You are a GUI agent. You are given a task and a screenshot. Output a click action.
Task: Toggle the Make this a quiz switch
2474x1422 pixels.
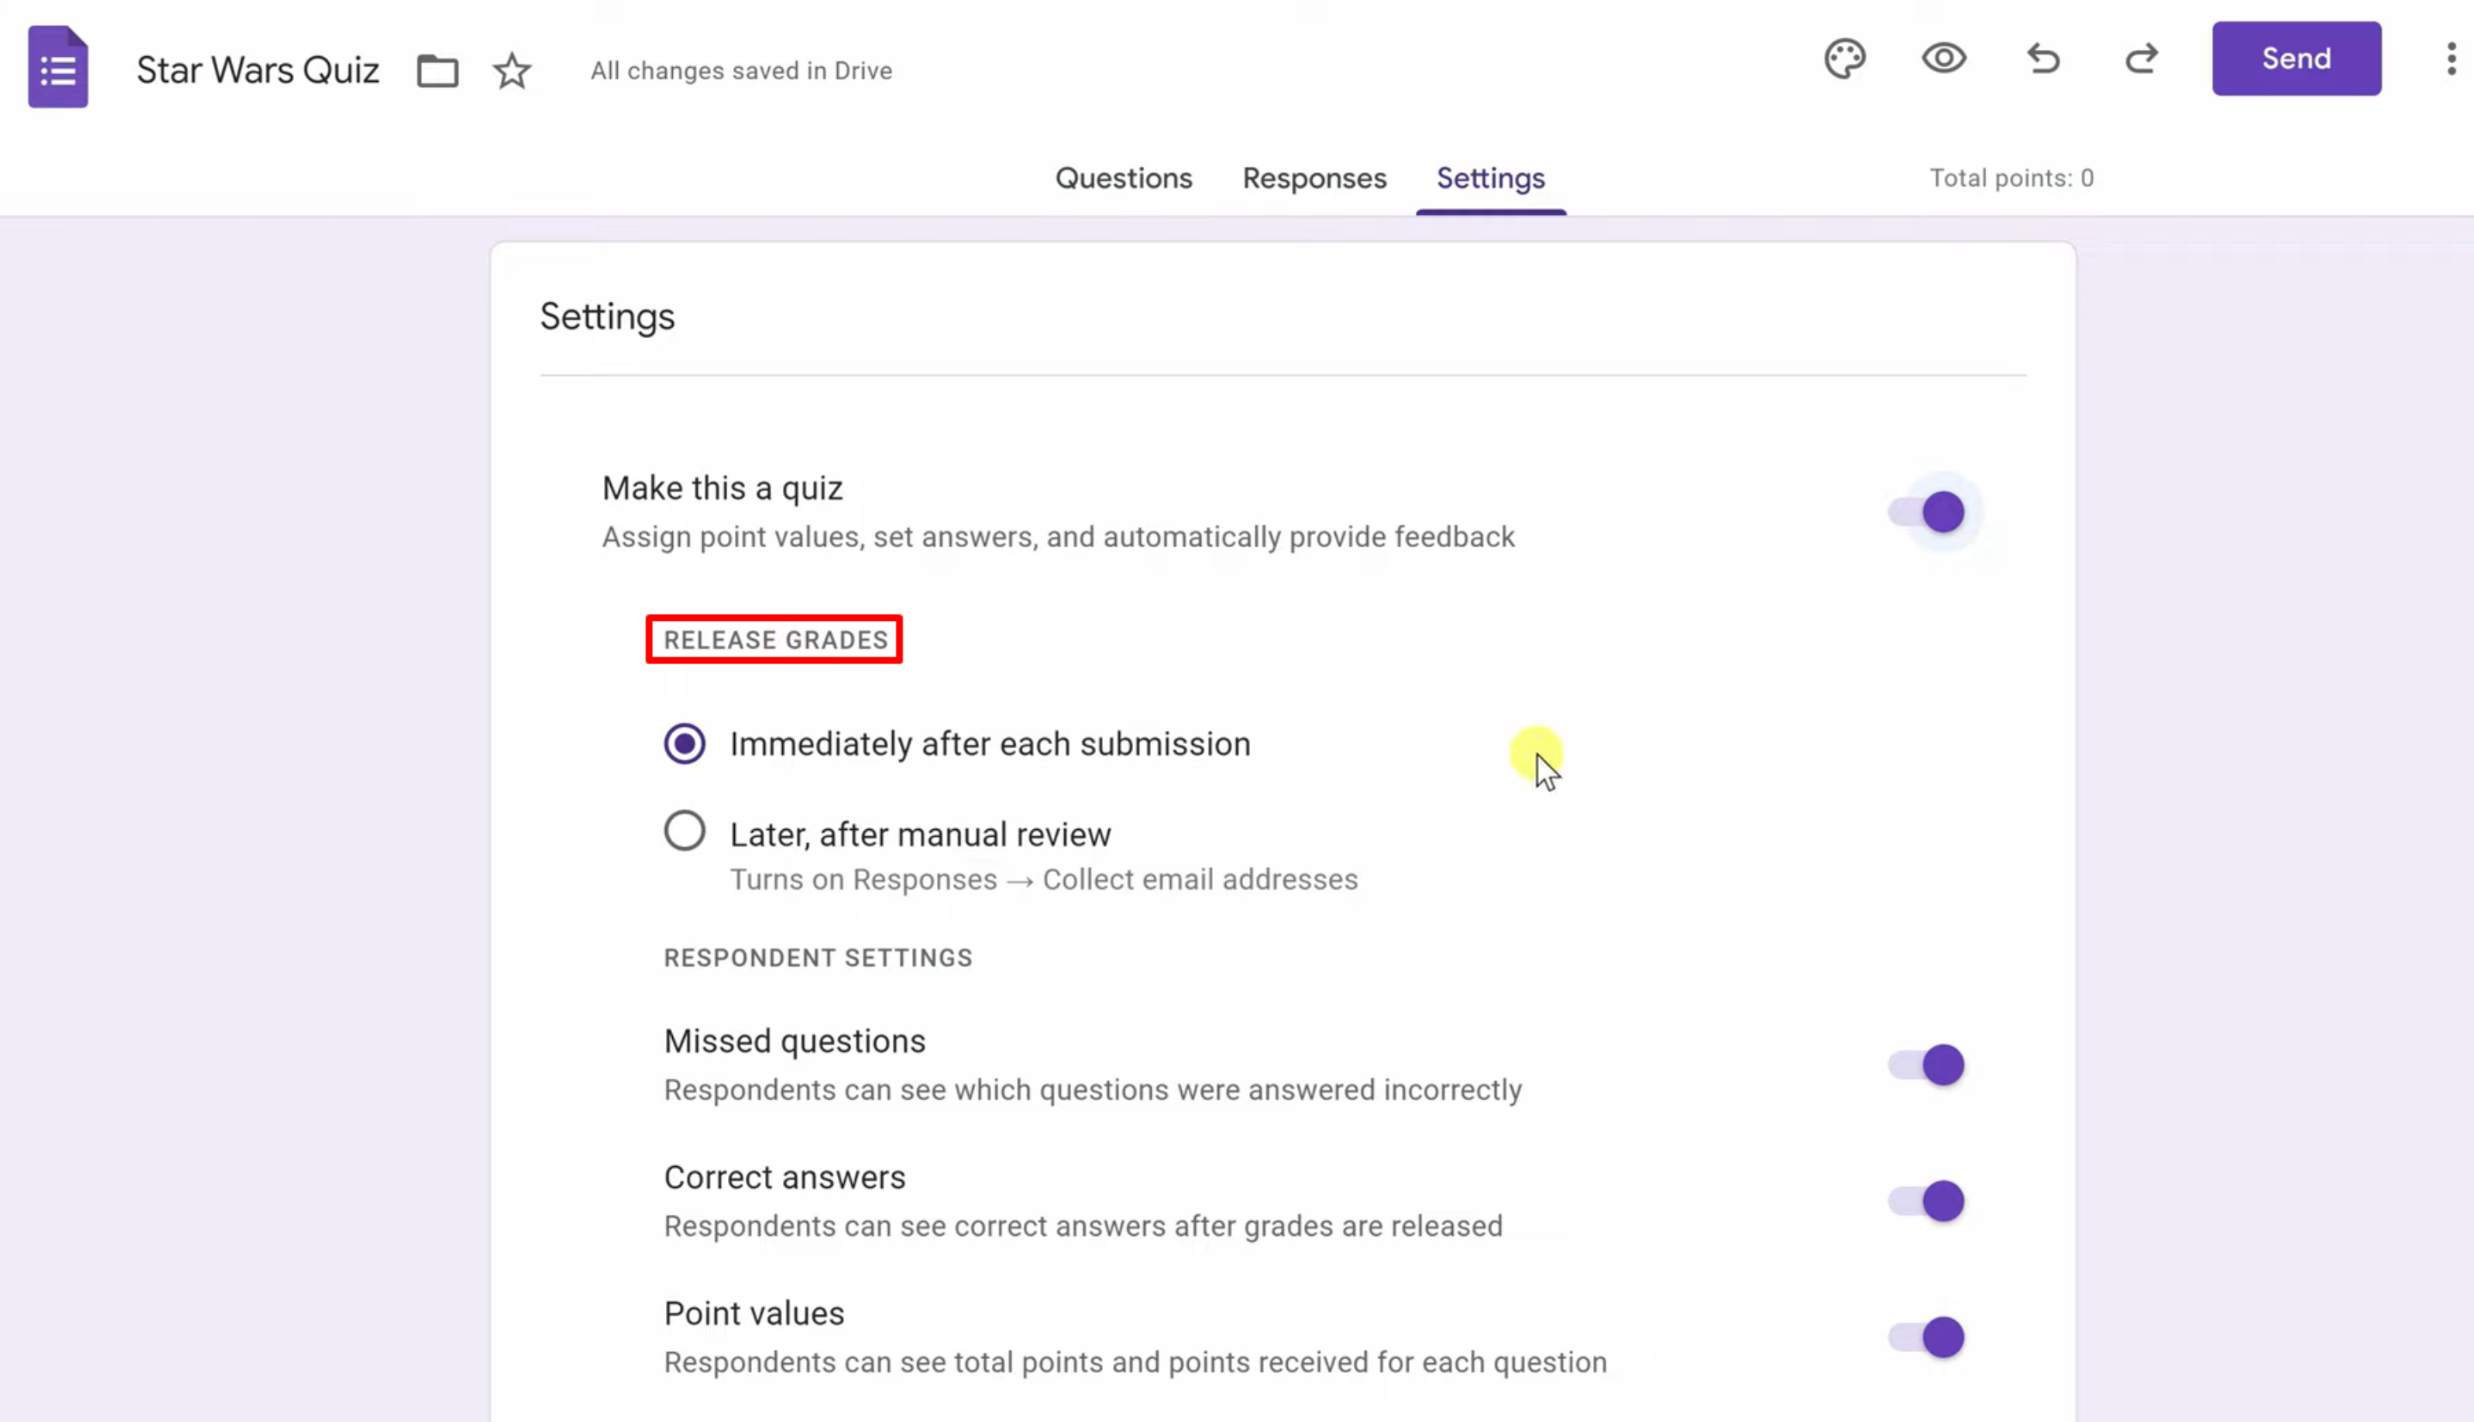(1926, 513)
